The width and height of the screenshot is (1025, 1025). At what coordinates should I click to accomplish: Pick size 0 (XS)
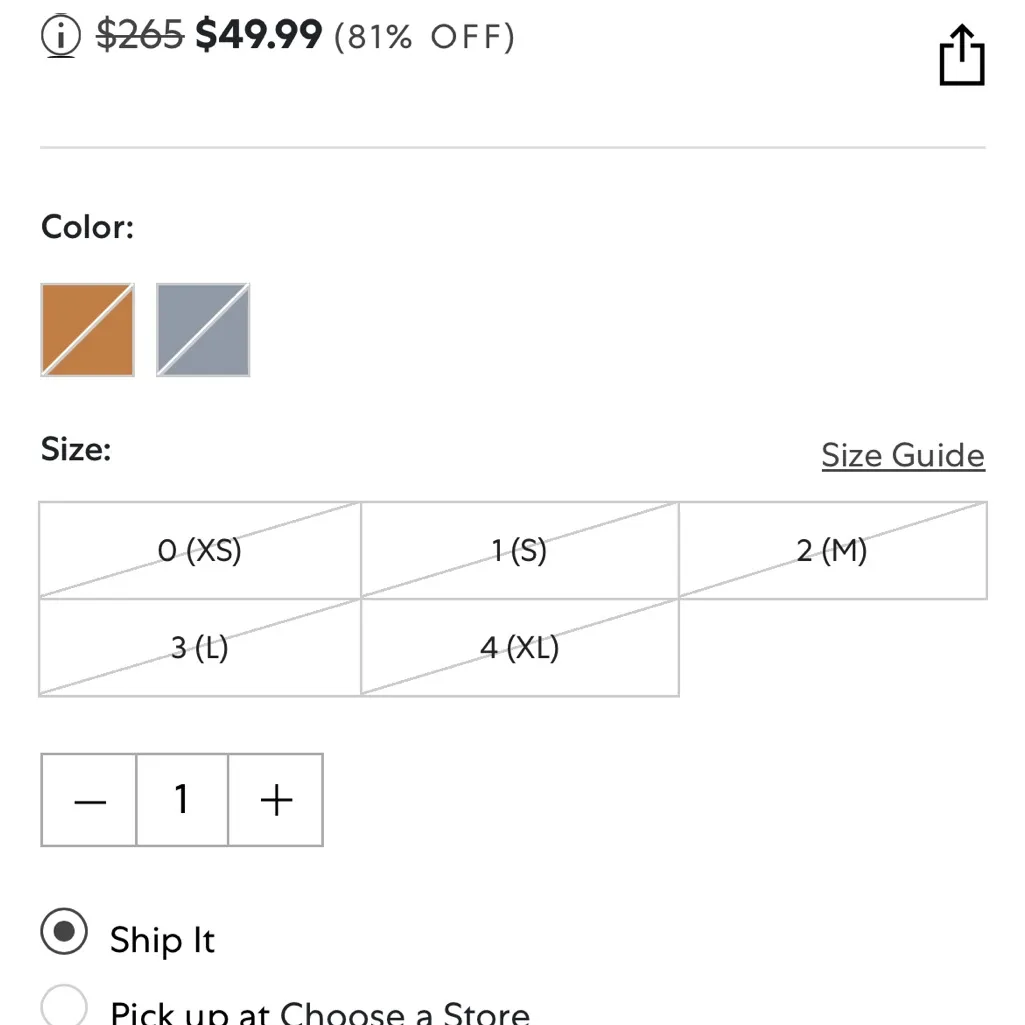point(200,551)
